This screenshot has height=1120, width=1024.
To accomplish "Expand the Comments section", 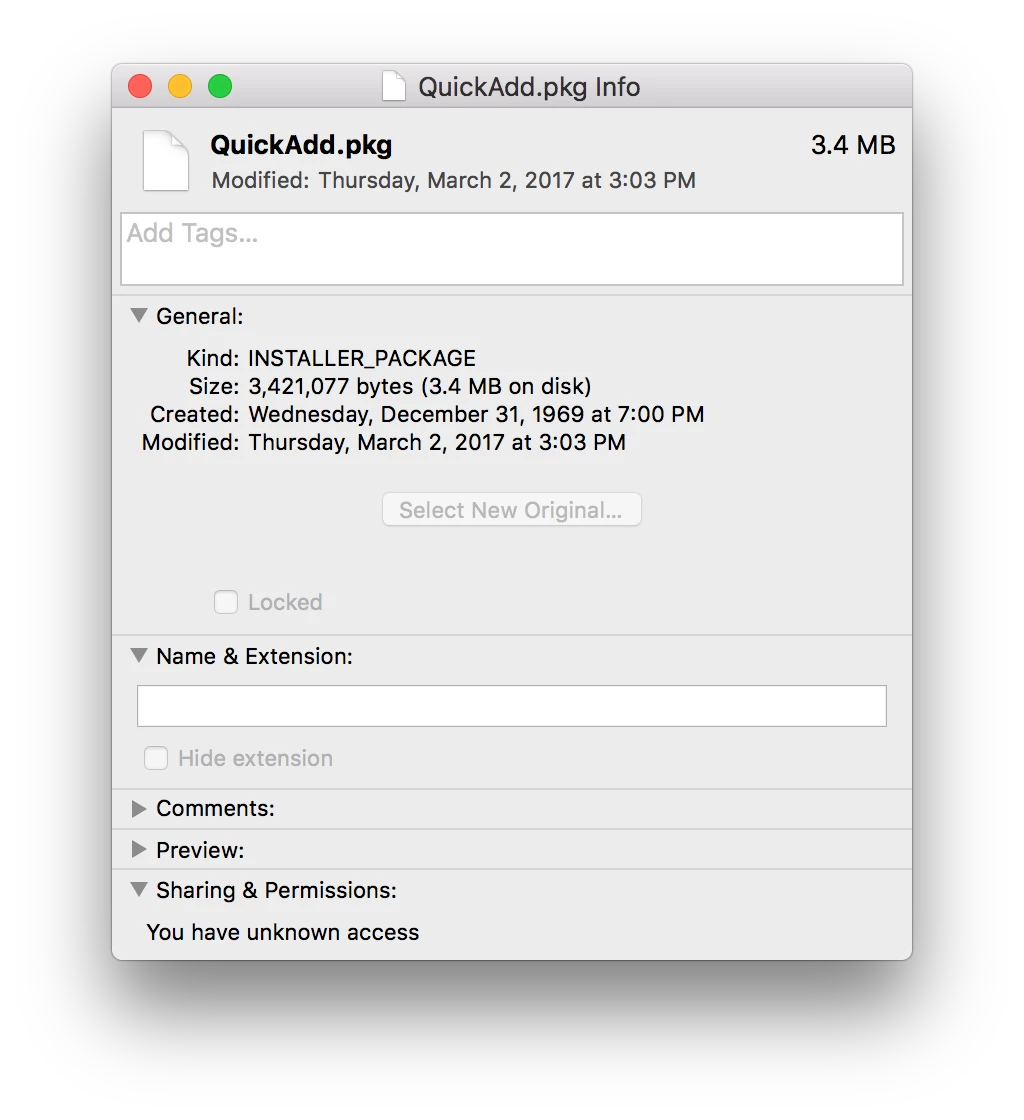I will [139, 809].
